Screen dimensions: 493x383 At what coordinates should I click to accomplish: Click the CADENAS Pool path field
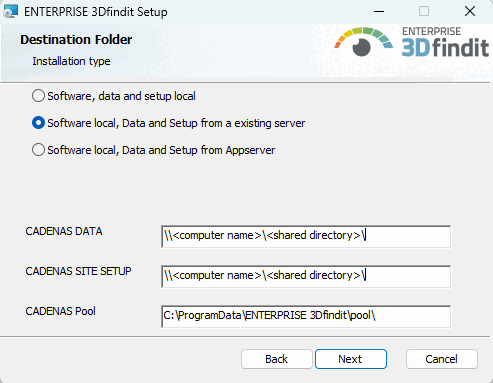[x=306, y=316]
